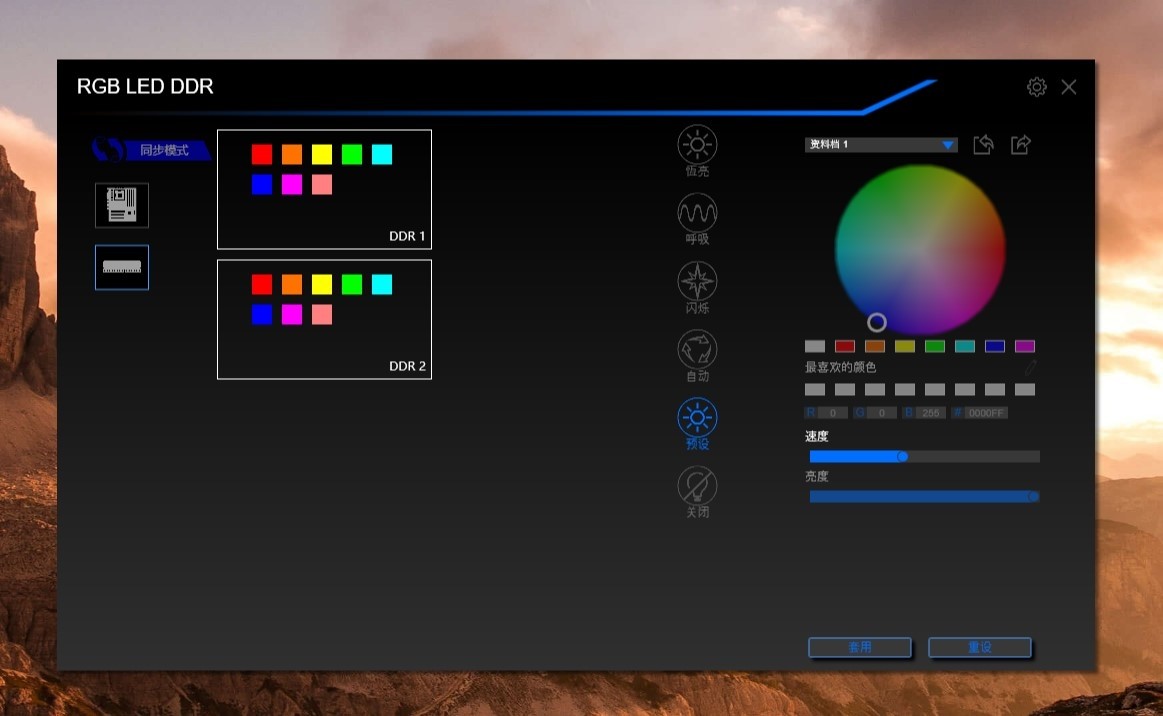This screenshot has height=716, width=1163.
Task: Edit favorite colors with pencil icon
Action: click(1030, 368)
